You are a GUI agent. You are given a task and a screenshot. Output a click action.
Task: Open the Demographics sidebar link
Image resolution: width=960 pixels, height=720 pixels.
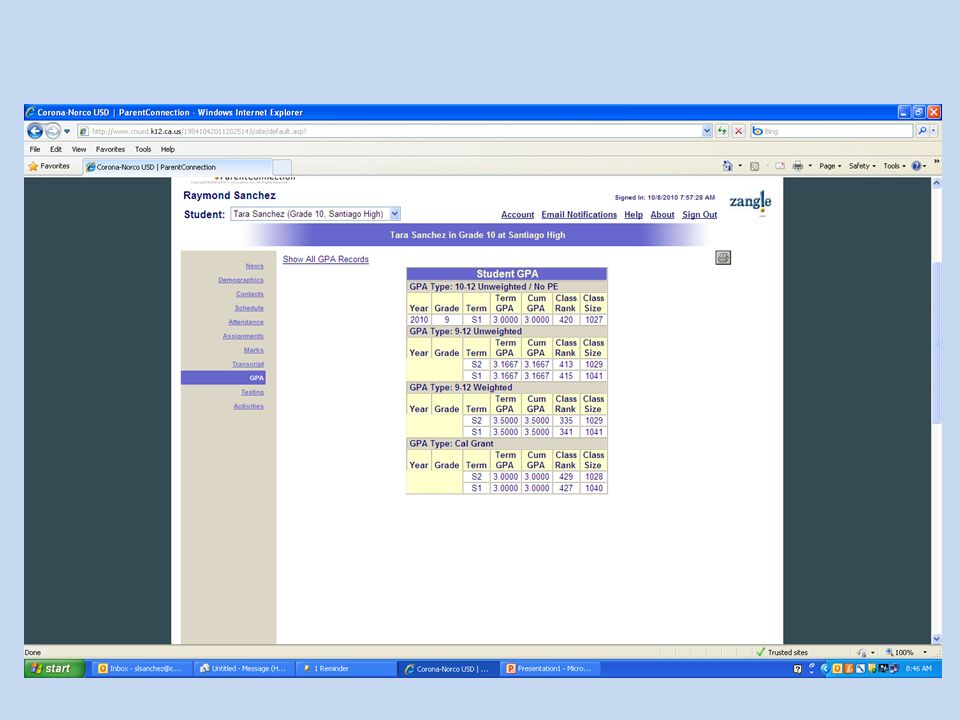click(241, 280)
